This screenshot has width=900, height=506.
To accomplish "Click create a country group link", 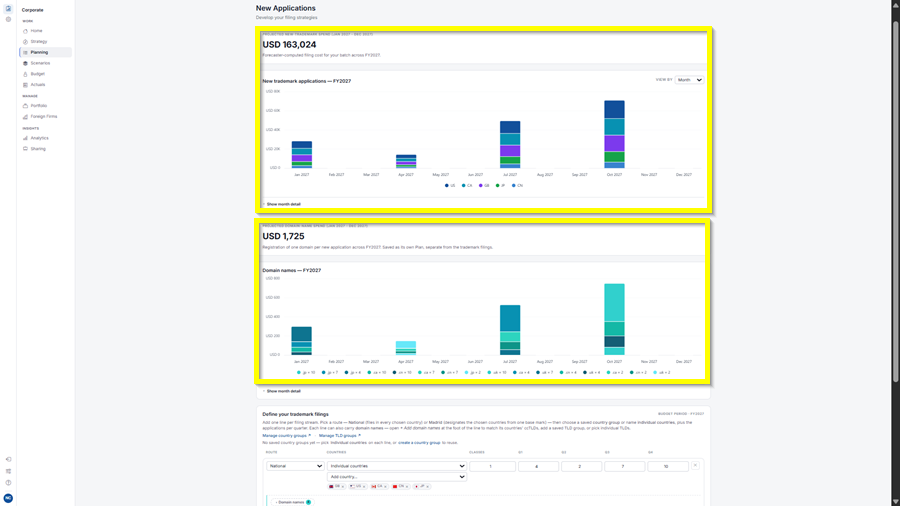I will [x=419, y=443].
